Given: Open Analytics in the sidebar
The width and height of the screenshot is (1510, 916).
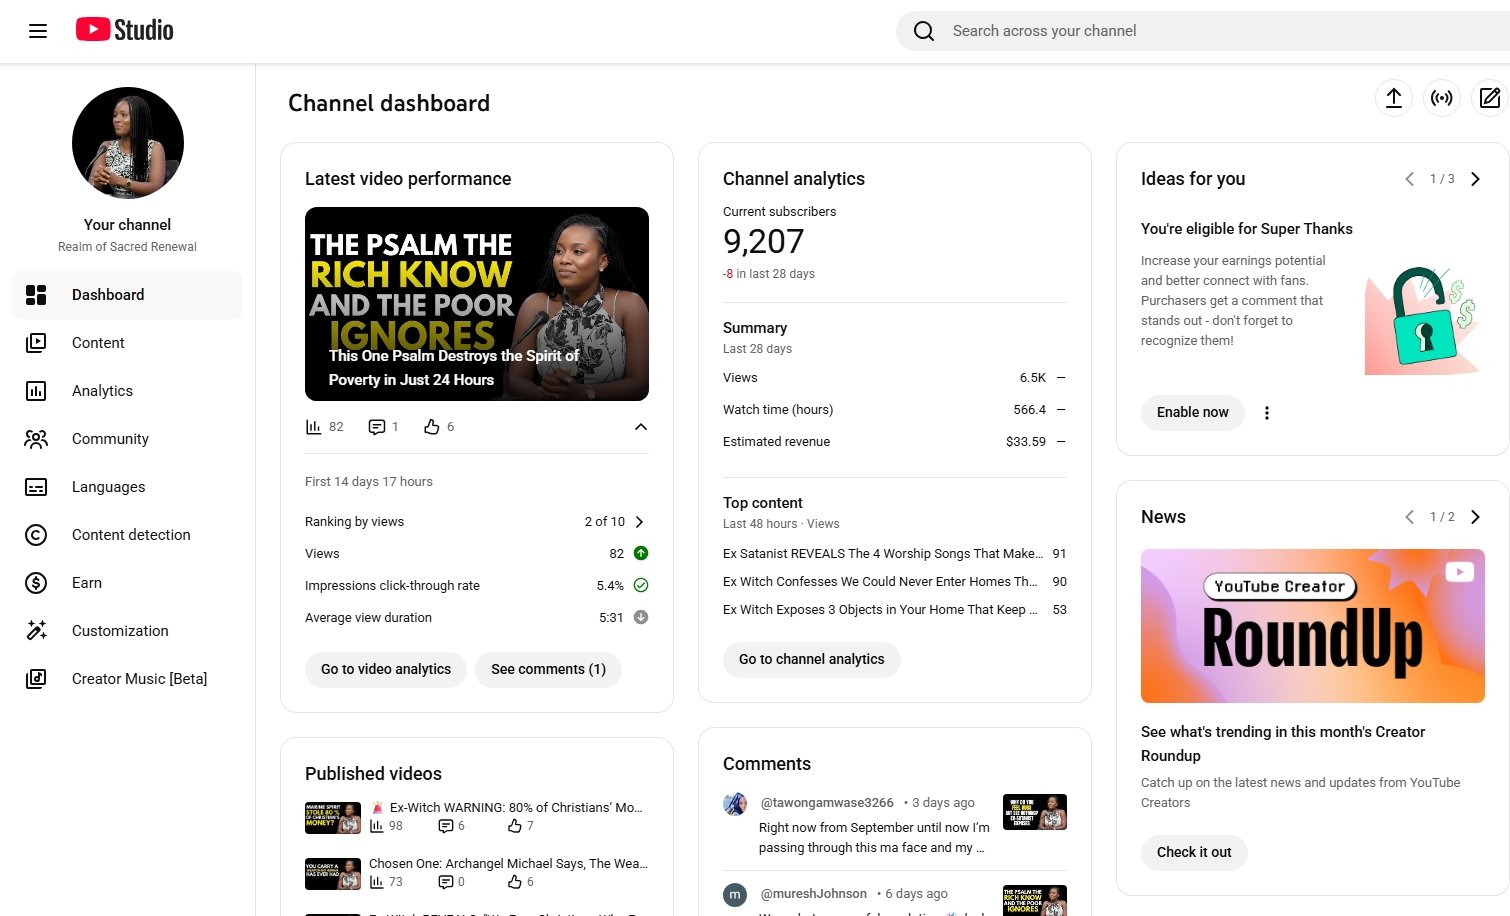Looking at the screenshot, I should click(x=102, y=391).
